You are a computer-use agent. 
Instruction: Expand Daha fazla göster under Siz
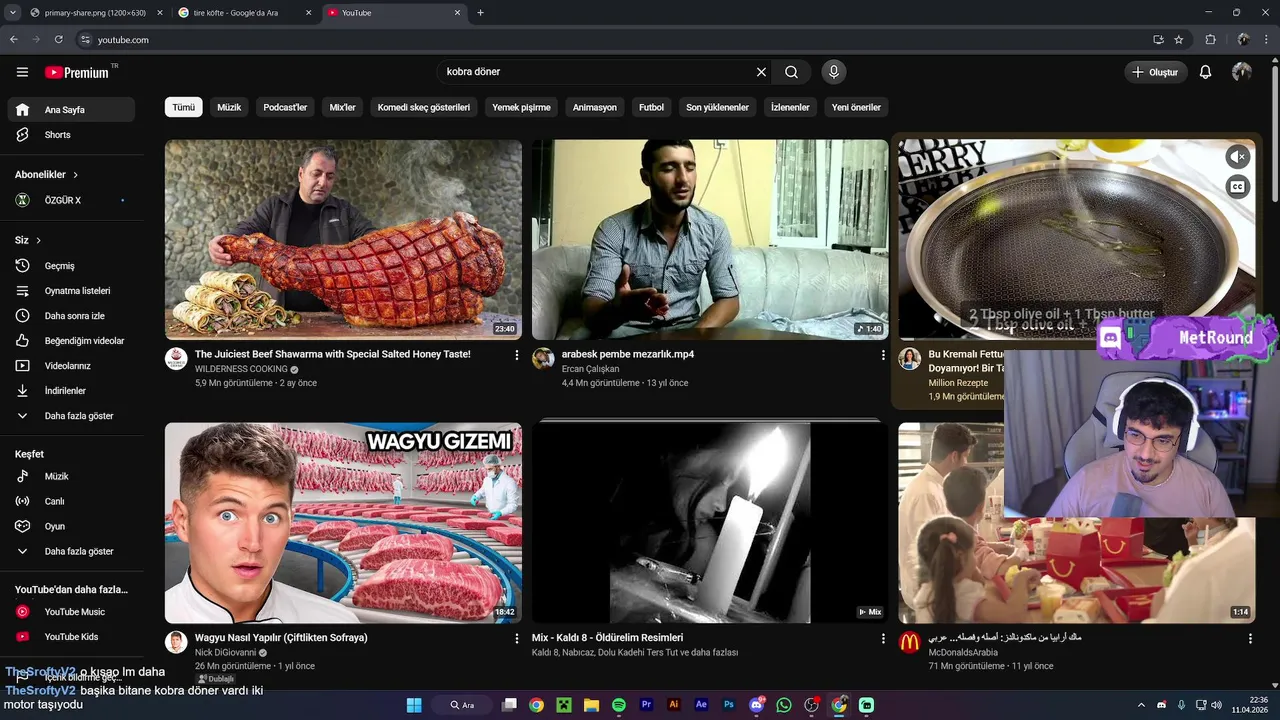point(70,416)
